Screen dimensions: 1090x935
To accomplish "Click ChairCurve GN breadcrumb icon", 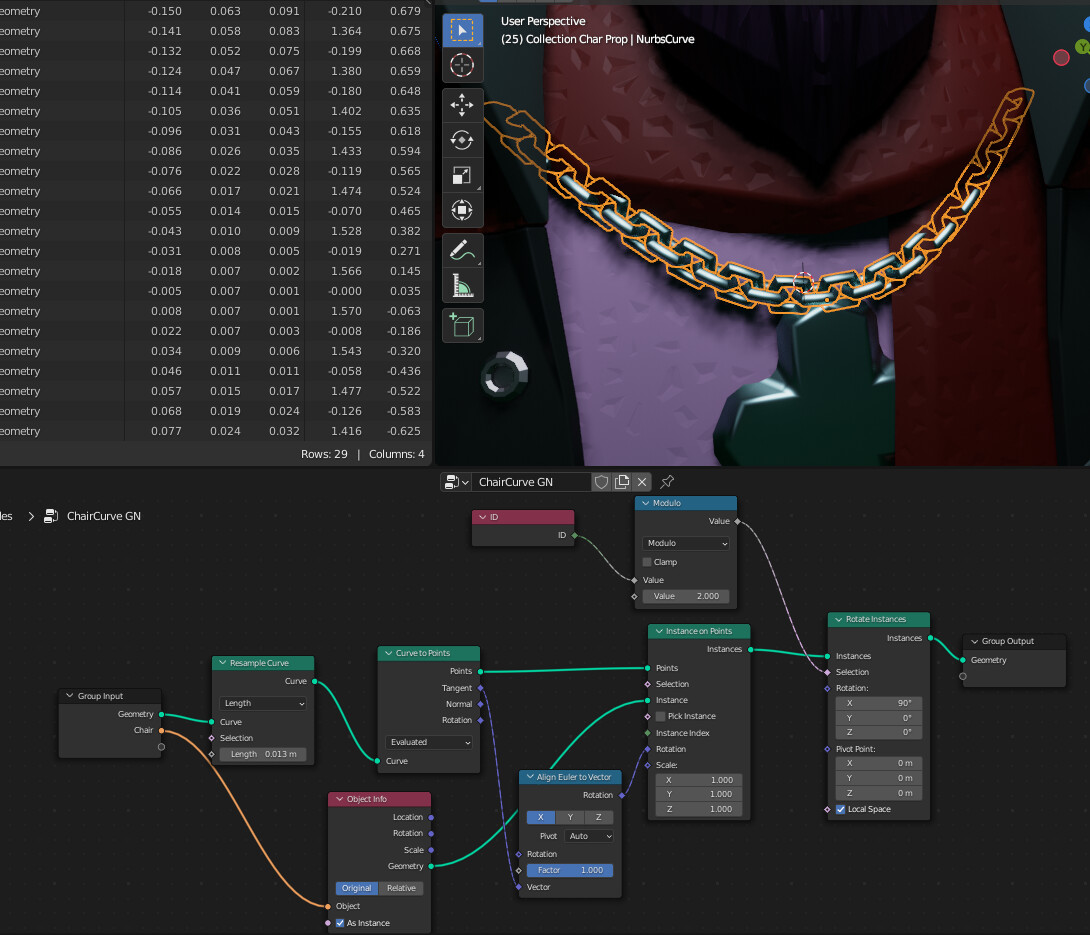I will coord(51,516).
